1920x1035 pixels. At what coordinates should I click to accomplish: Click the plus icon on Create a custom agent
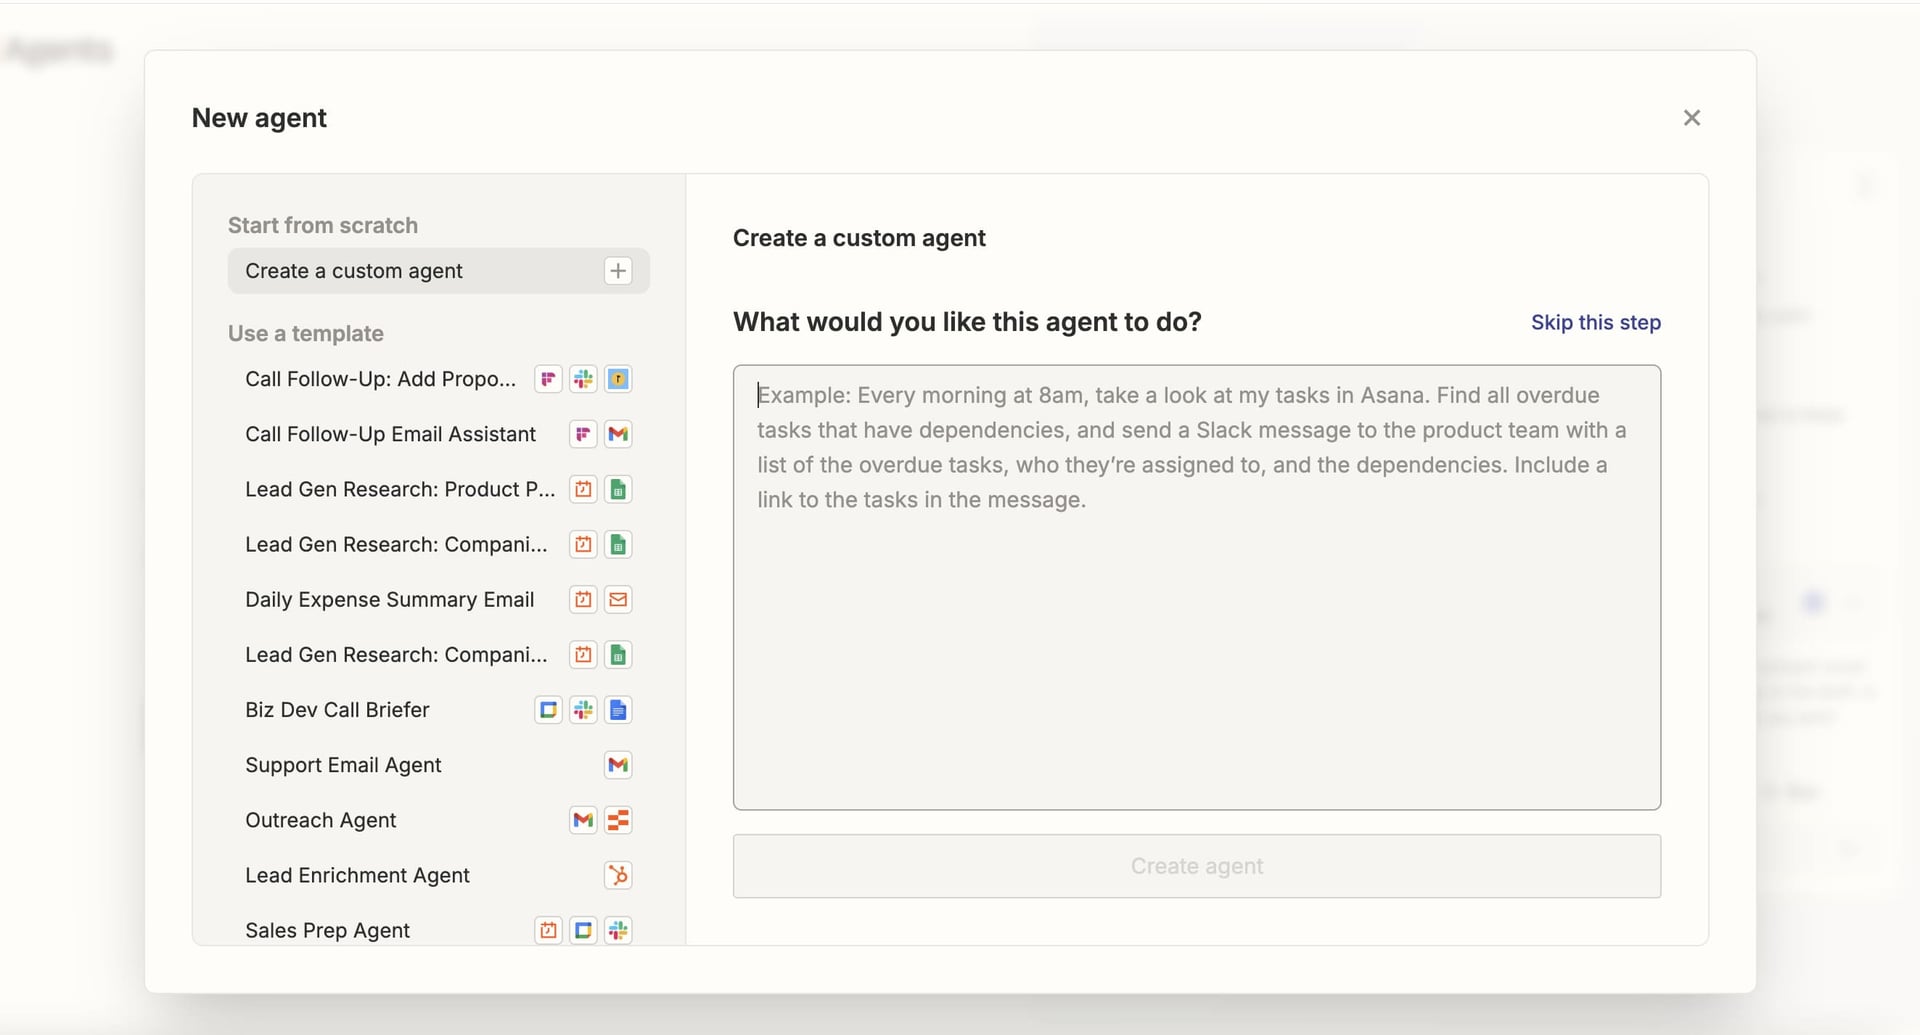pos(617,270)
